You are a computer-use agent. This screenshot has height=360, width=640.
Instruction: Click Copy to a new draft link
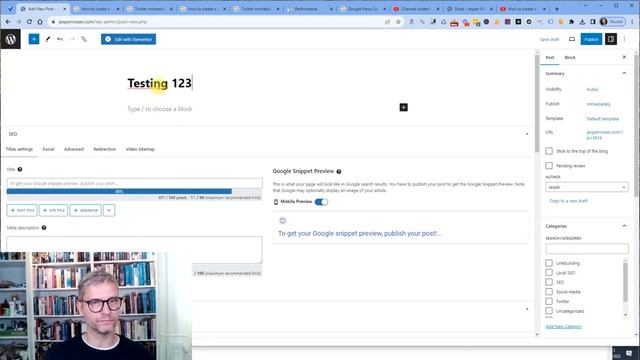pos(568,201)
